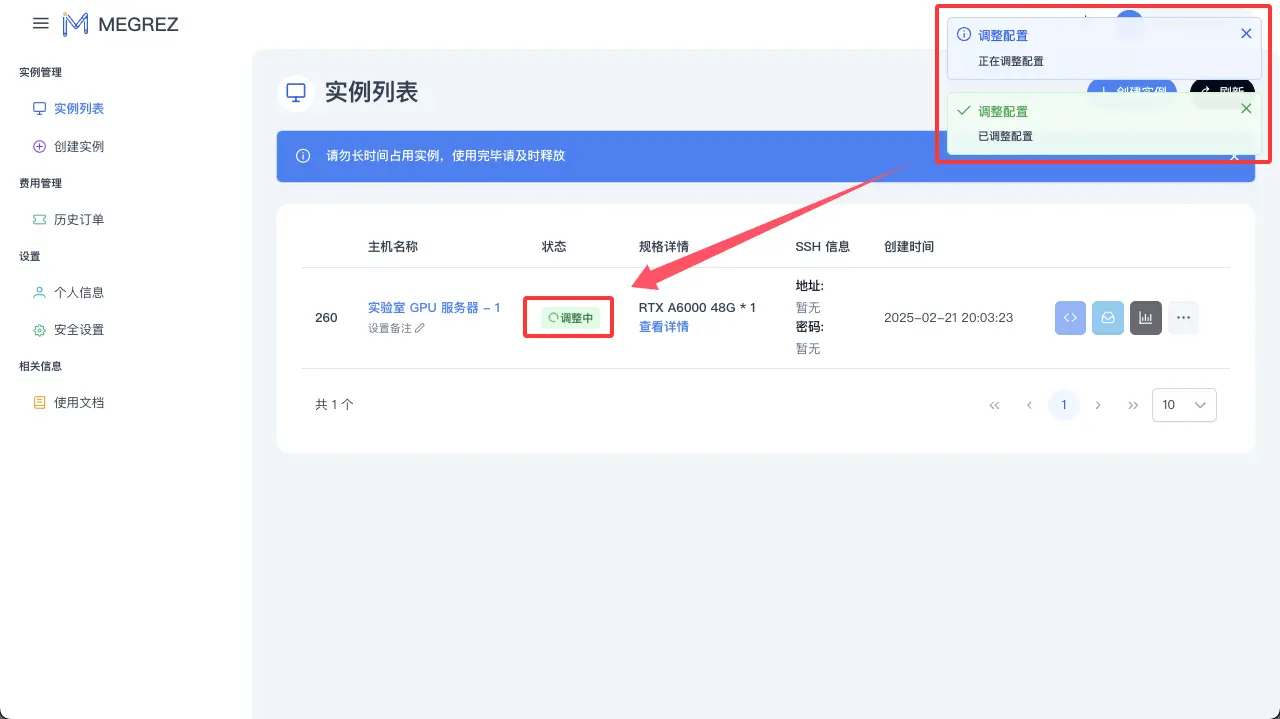This screenshot has width=1280, height=719.
Task: Open the monitoring bar chart icon
Action: click(x=1146, y=317)
